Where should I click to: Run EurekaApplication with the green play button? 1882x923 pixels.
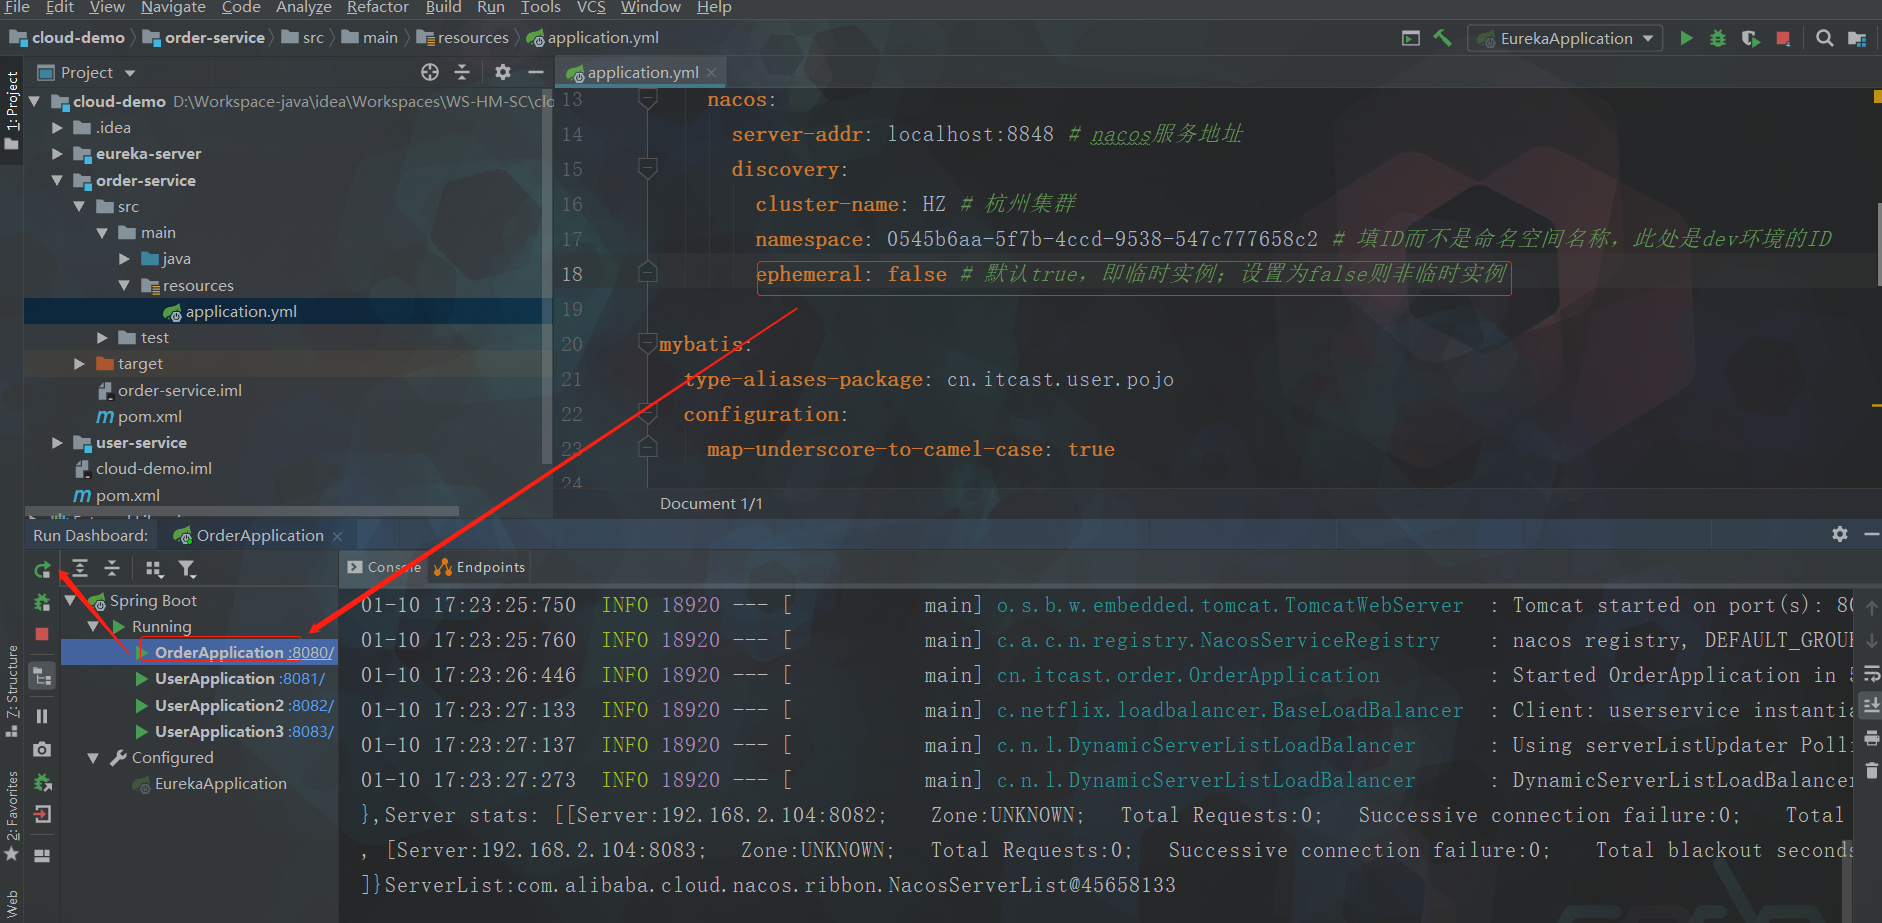[1686, 38]
